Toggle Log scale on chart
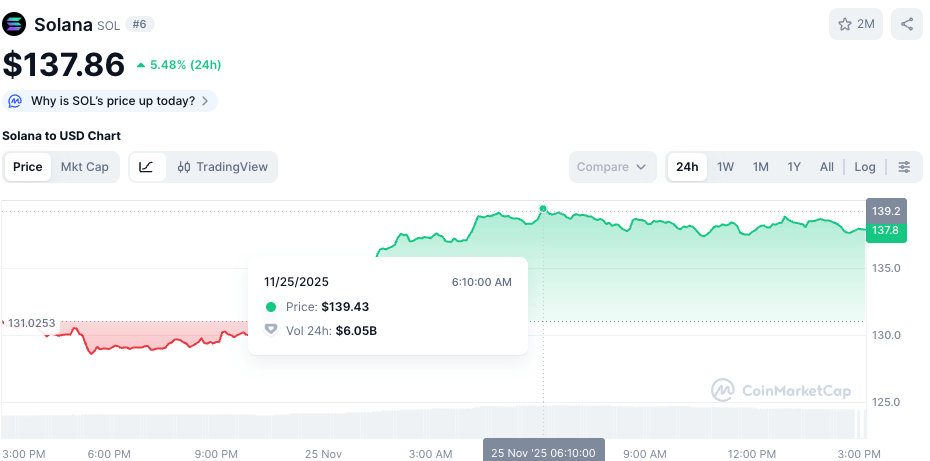The image size is (930, 461). coord(865,167)
